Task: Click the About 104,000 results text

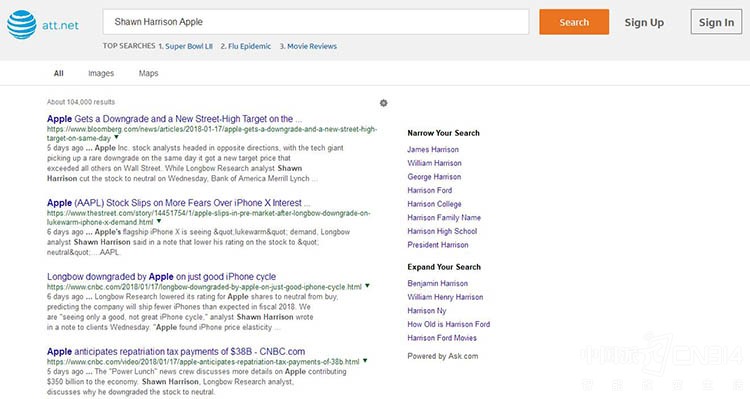Action: coord(81,102)
